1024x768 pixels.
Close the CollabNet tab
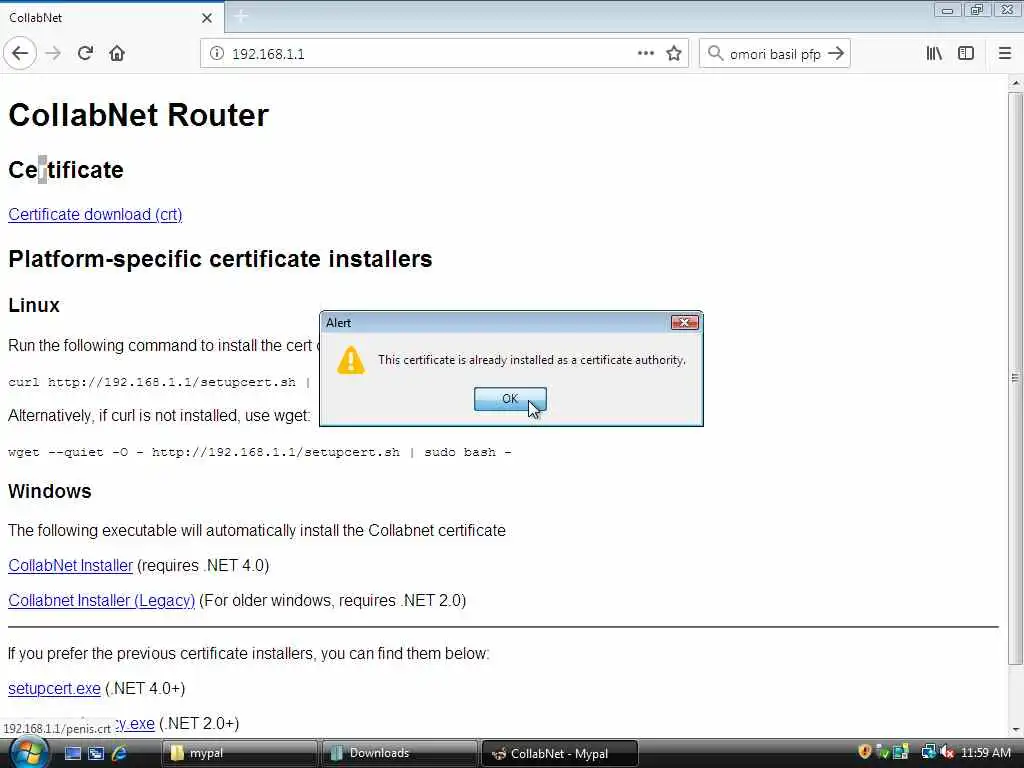pyautogui.click(x=207, y=18)
